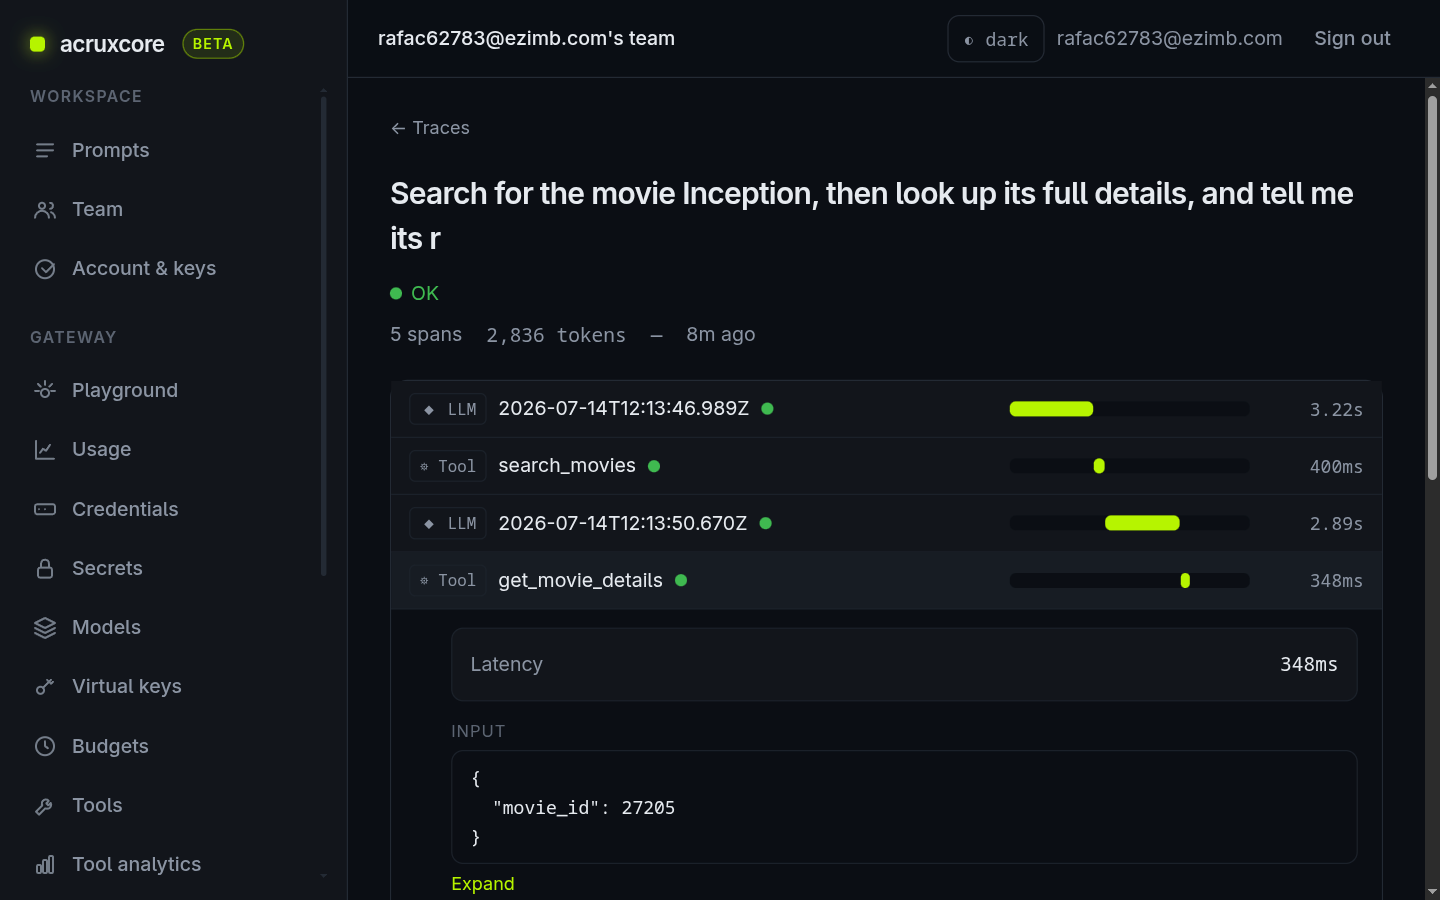Click the INPUT section label

pyautogui.click(x=478, y=731)
